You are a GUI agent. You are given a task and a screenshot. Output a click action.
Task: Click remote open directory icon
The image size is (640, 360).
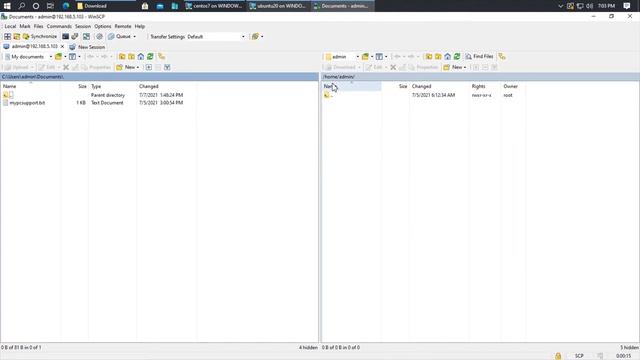point(365,57)
